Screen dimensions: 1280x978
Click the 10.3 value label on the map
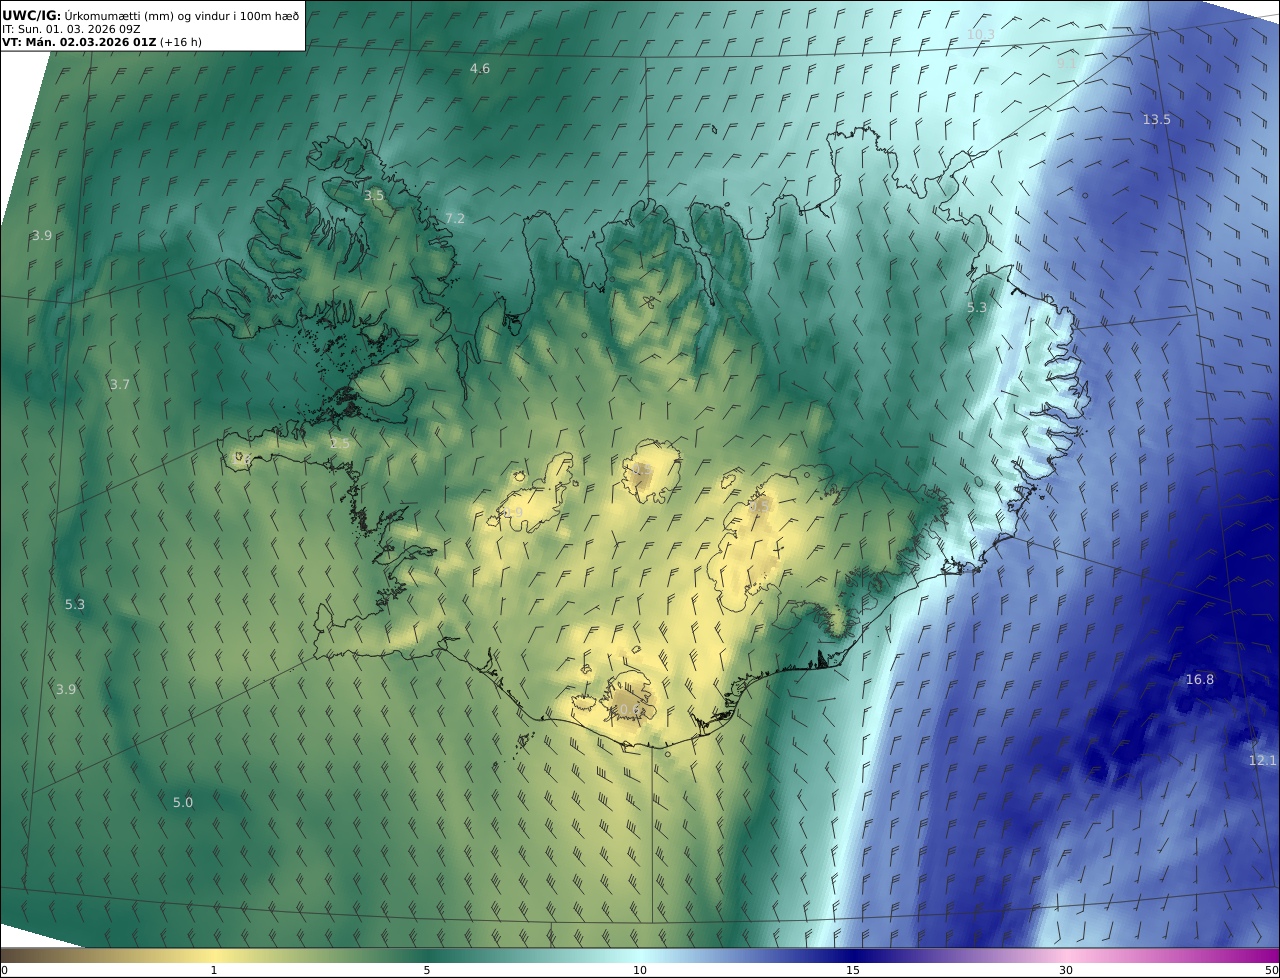(x=981, y=34)
